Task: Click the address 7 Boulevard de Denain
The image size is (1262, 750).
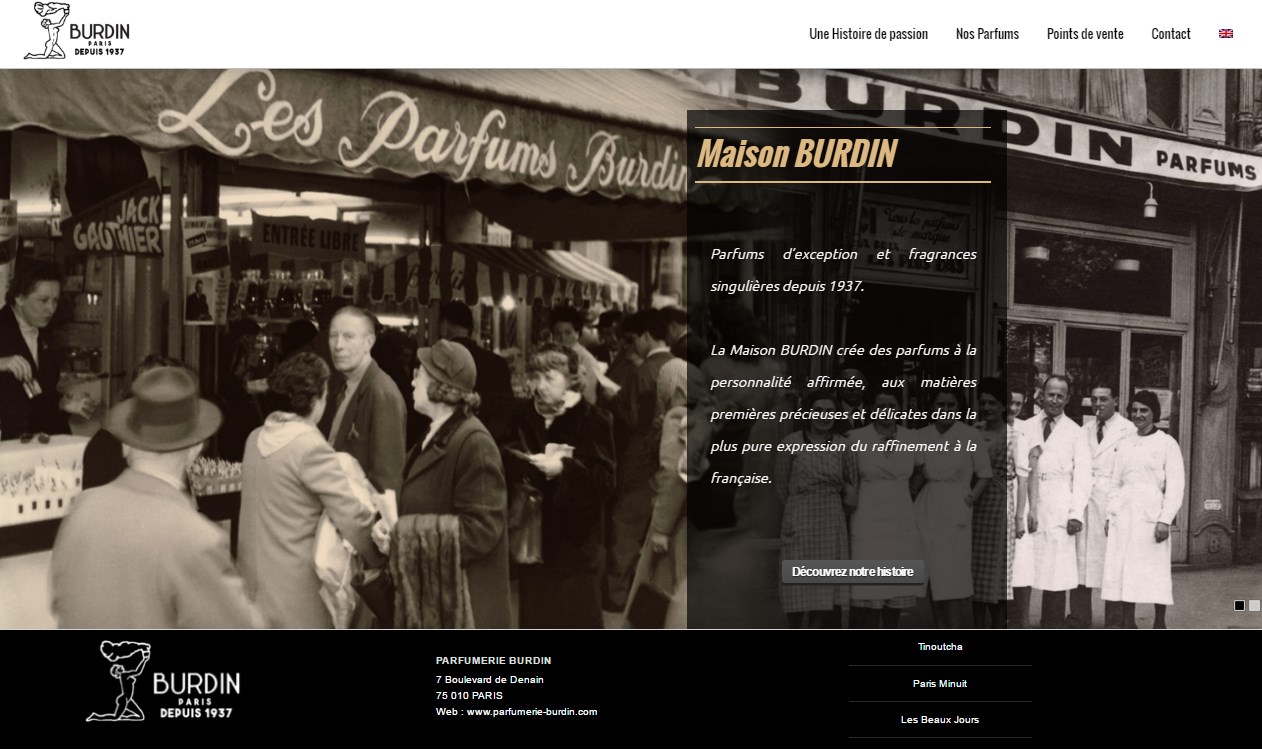Action: coord(490,679)
